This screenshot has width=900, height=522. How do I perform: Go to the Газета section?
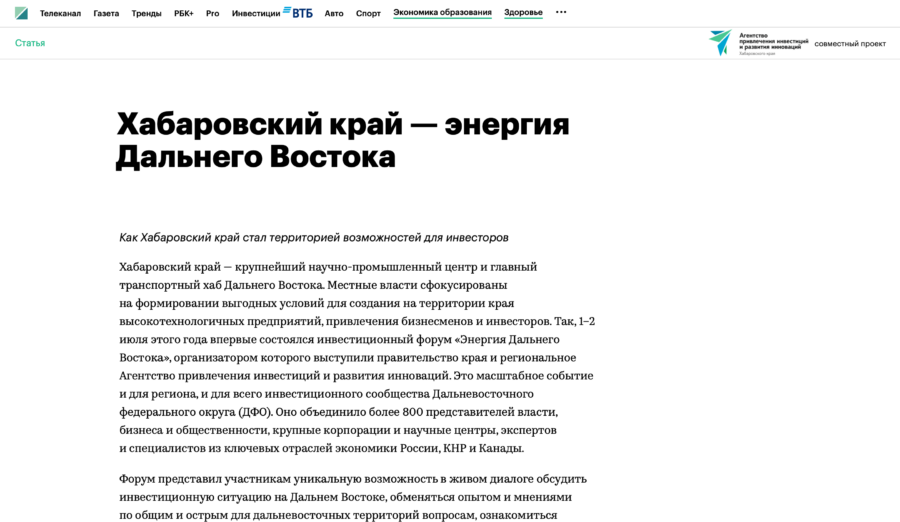click(x=106, y=13)
